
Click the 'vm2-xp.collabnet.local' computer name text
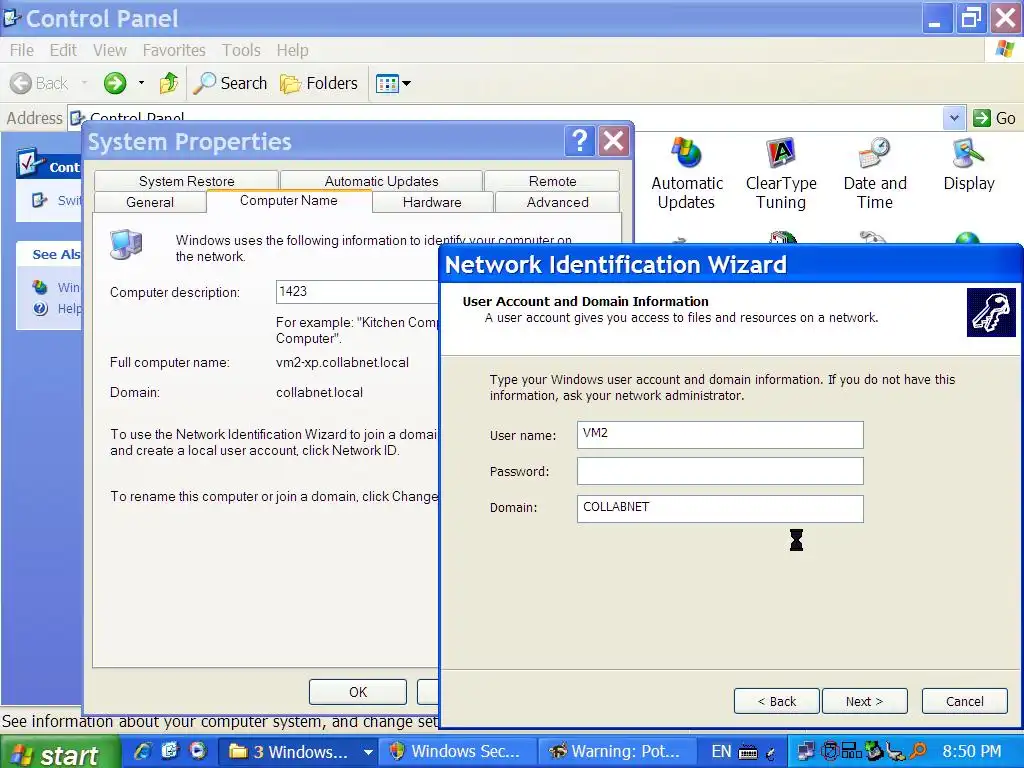pos(342,362)
